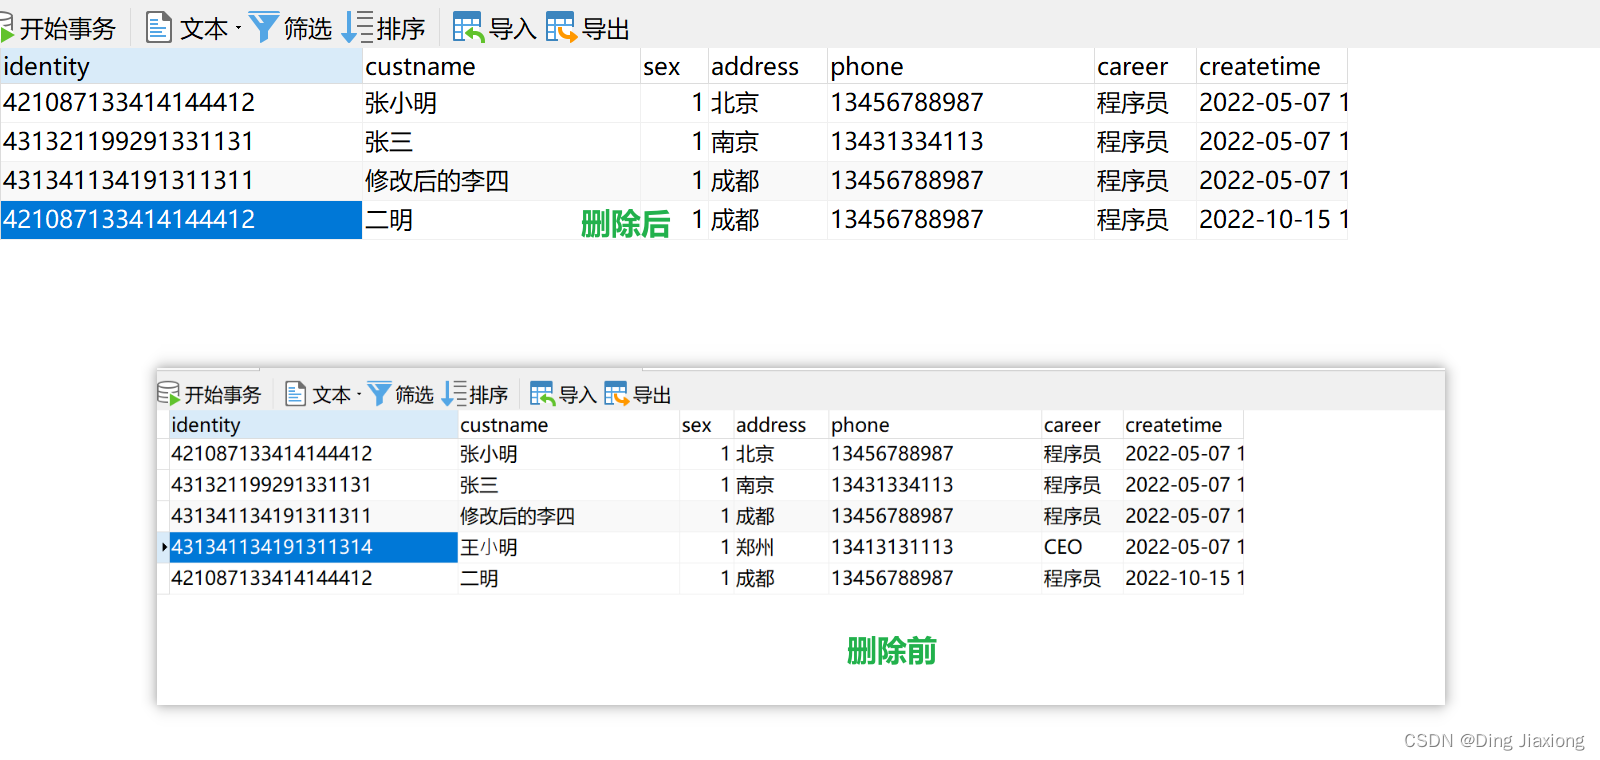Viewport: 1600px width, 760px height.
Task: Click the 文本 document icon in the top toolbar
Action: click(x=159, y=27)
